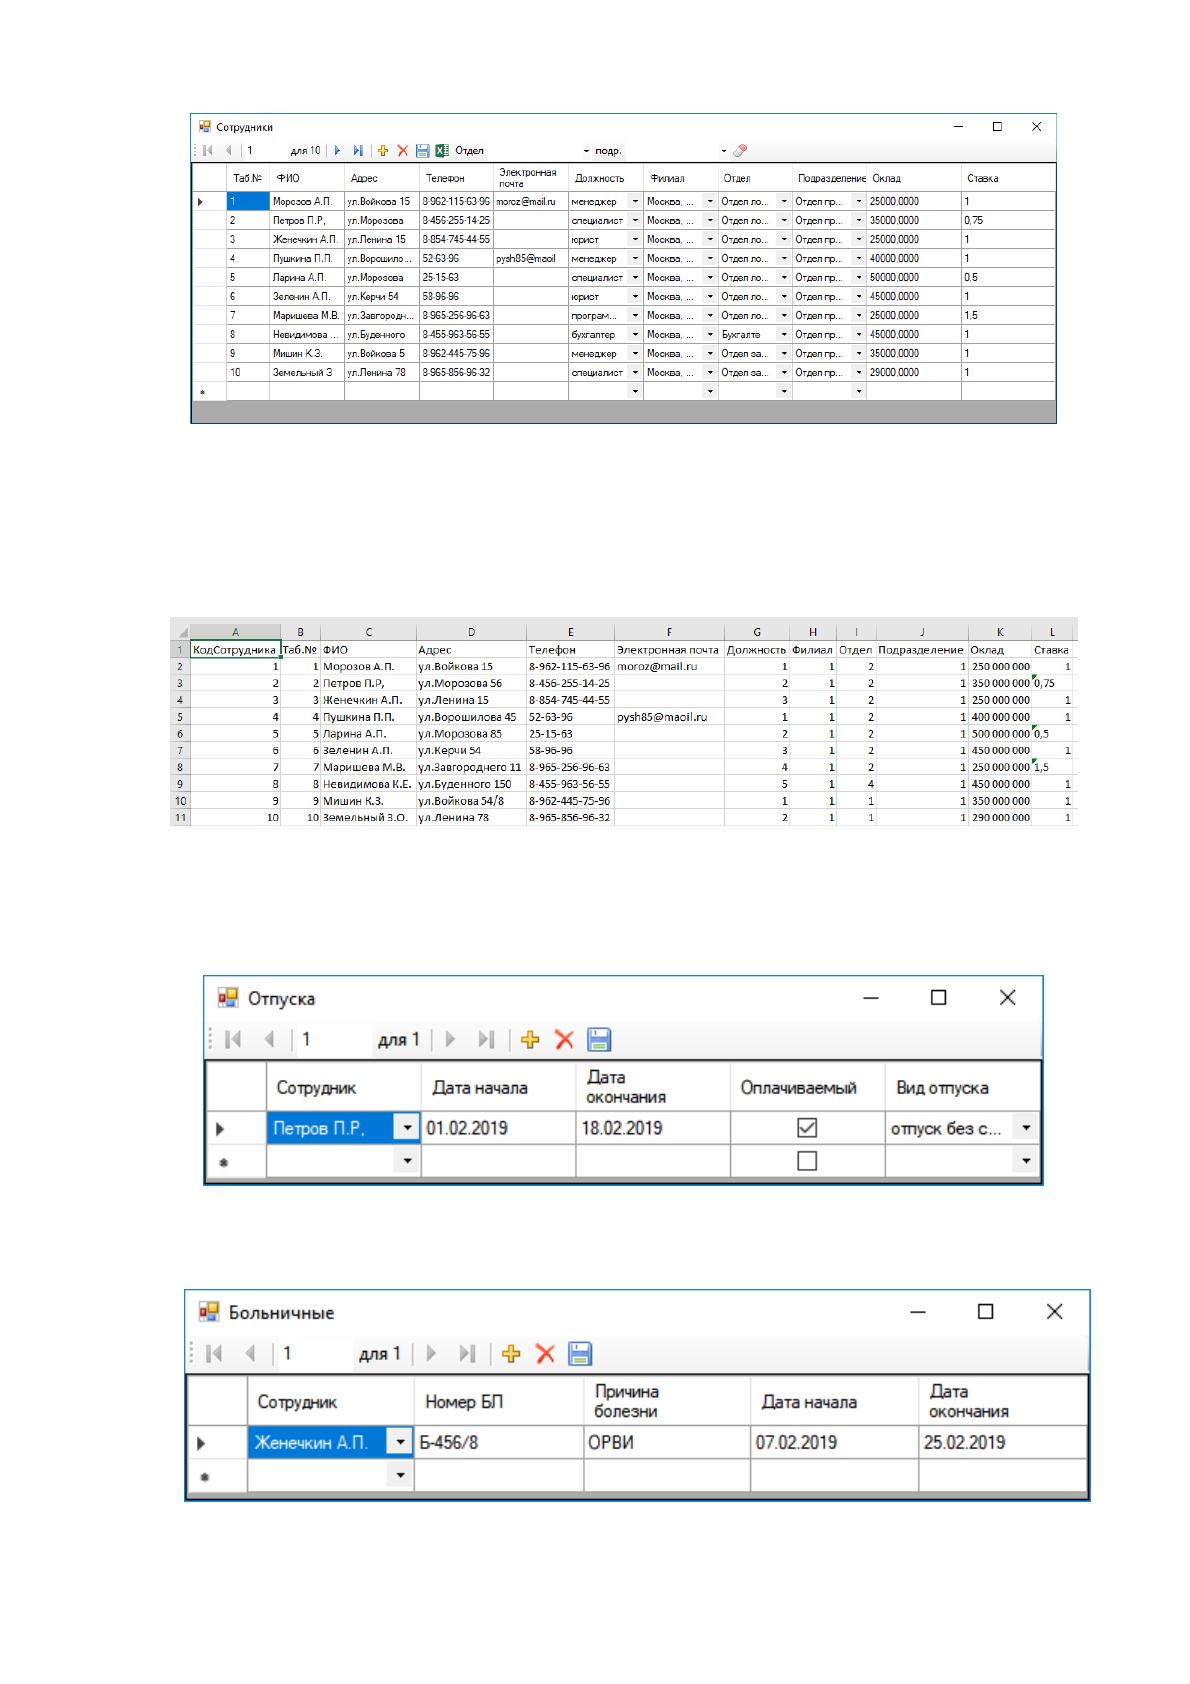
Task: Jump to last record in Больничные toolbar
Action: coord(467,1354)
